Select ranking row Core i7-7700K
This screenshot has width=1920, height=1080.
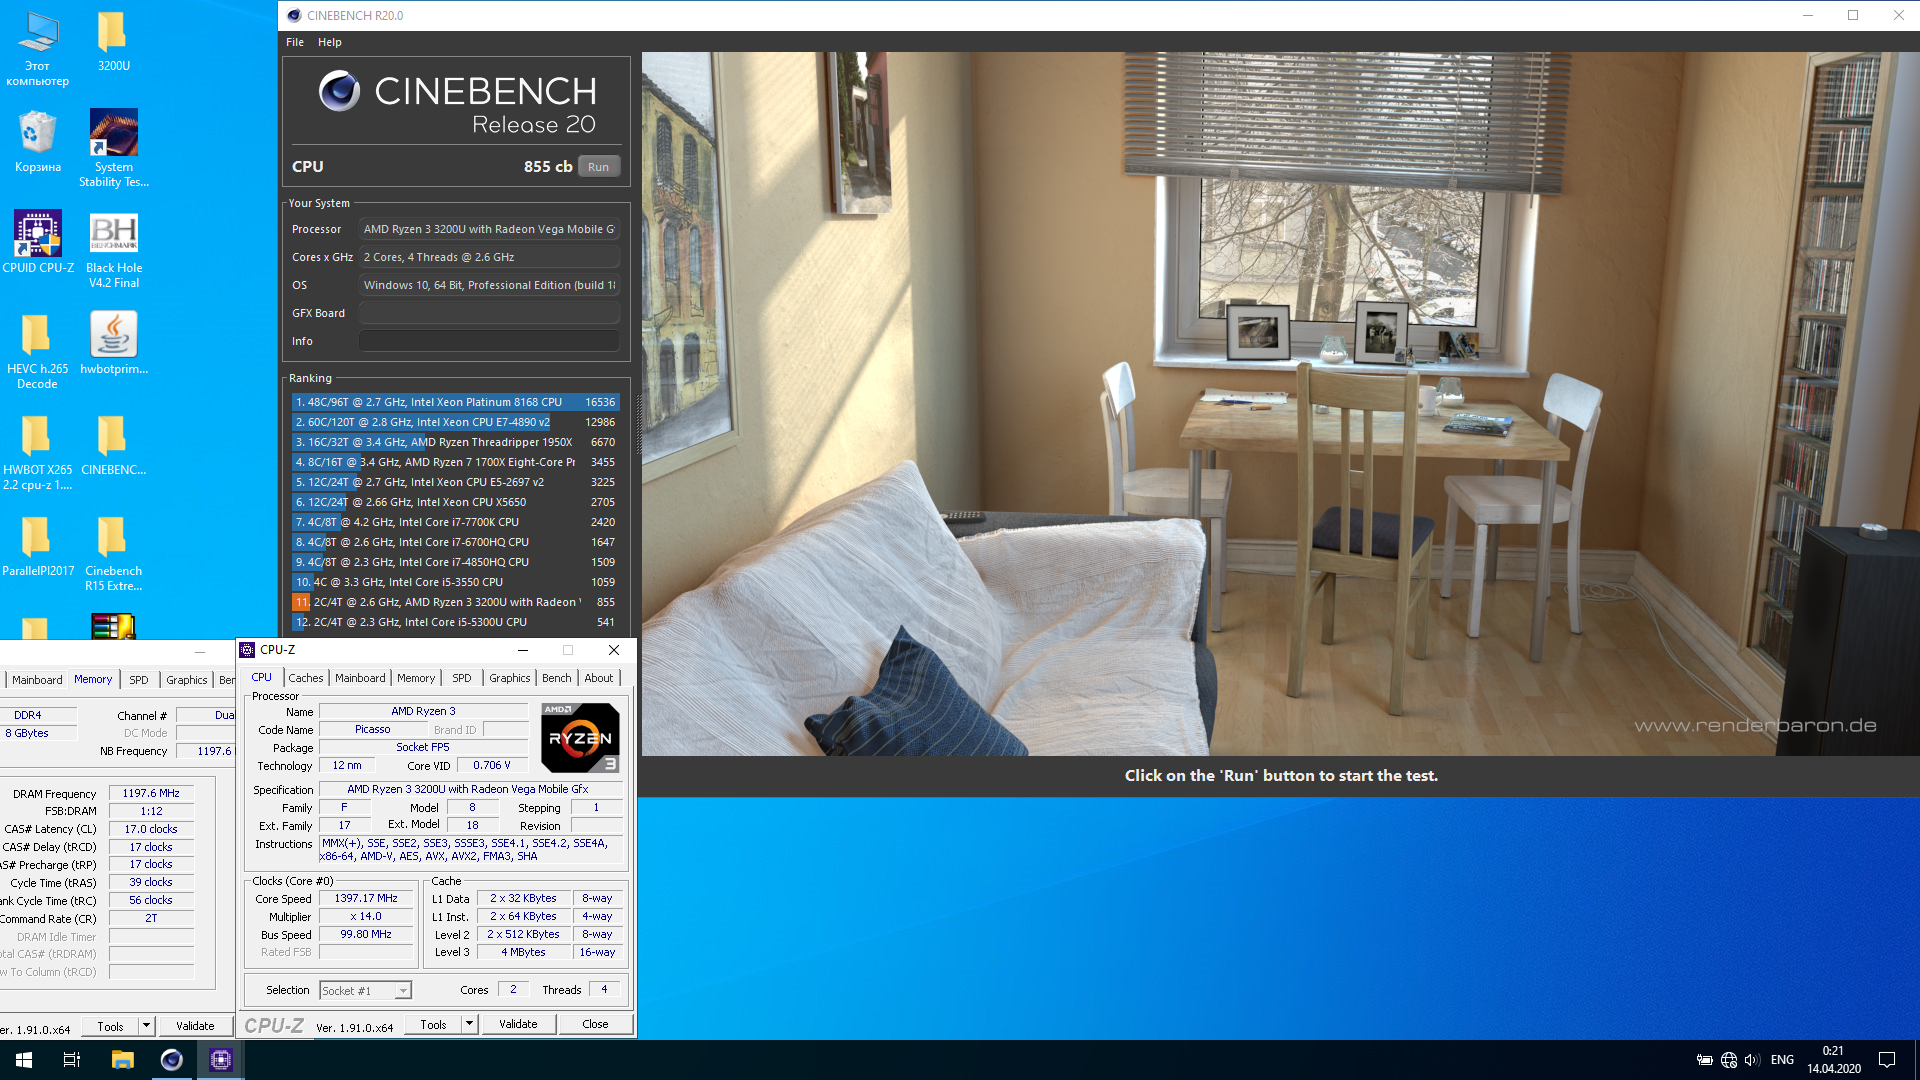455,522
